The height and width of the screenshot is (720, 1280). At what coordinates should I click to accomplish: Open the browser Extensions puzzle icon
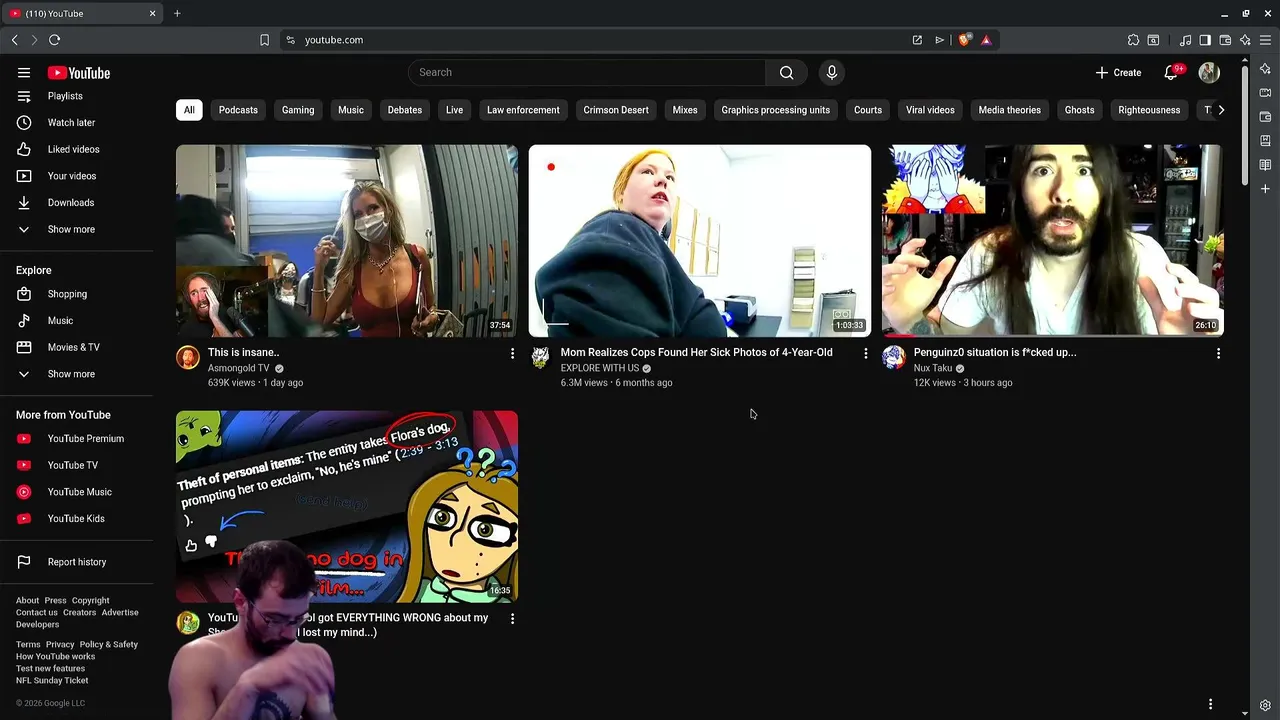(1133, 40)
